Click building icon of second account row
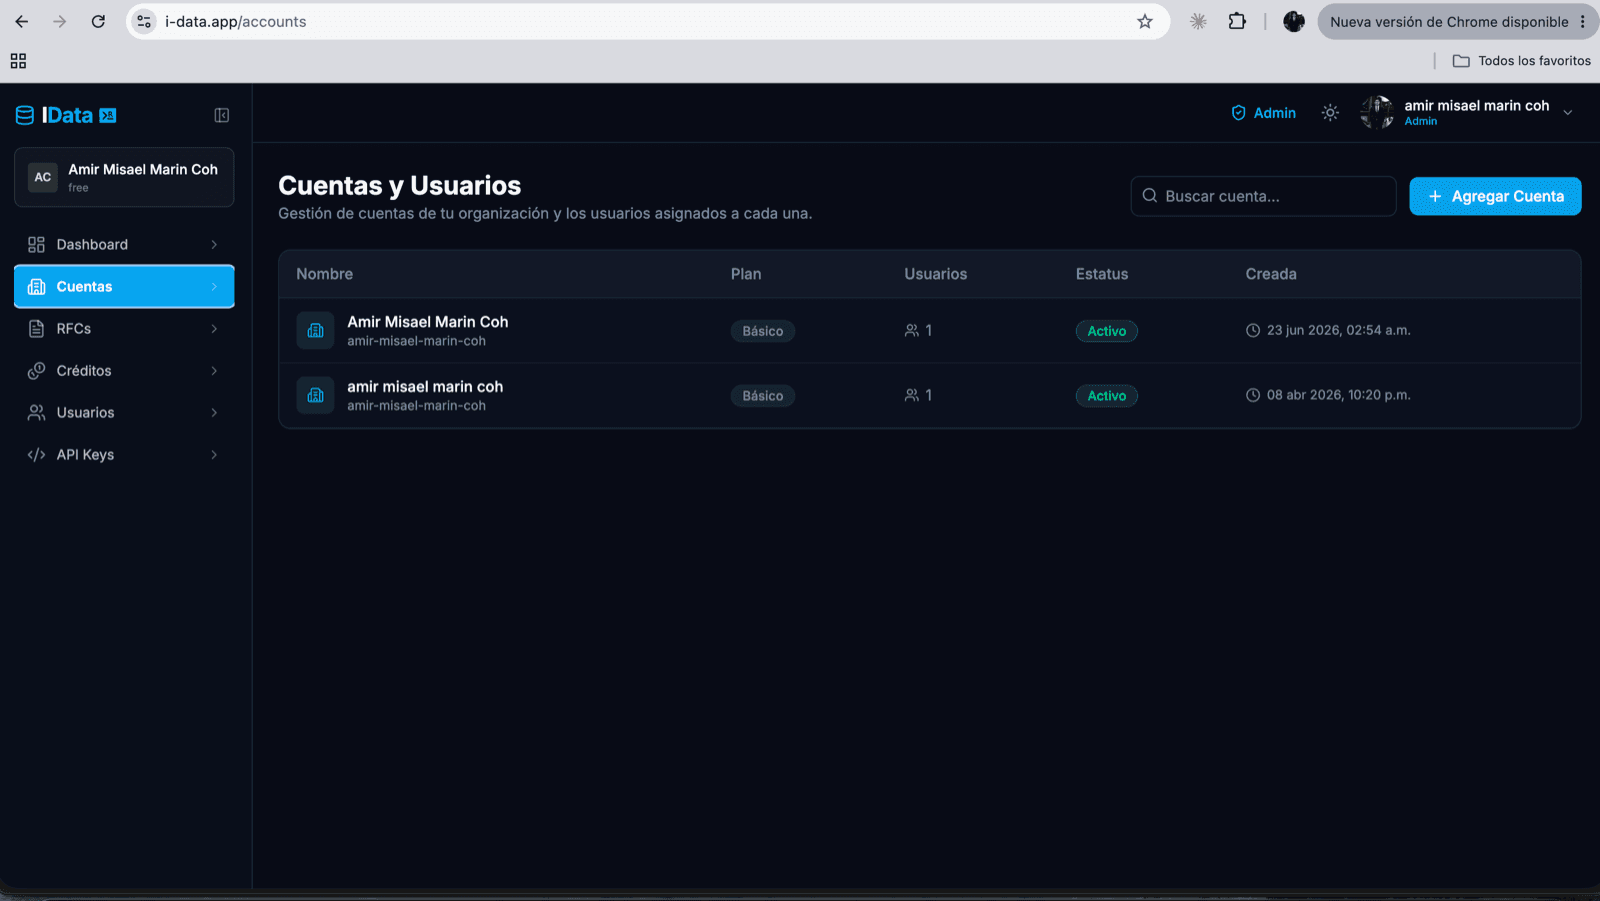The image size is (1600, 901). (x=315, y=395)
